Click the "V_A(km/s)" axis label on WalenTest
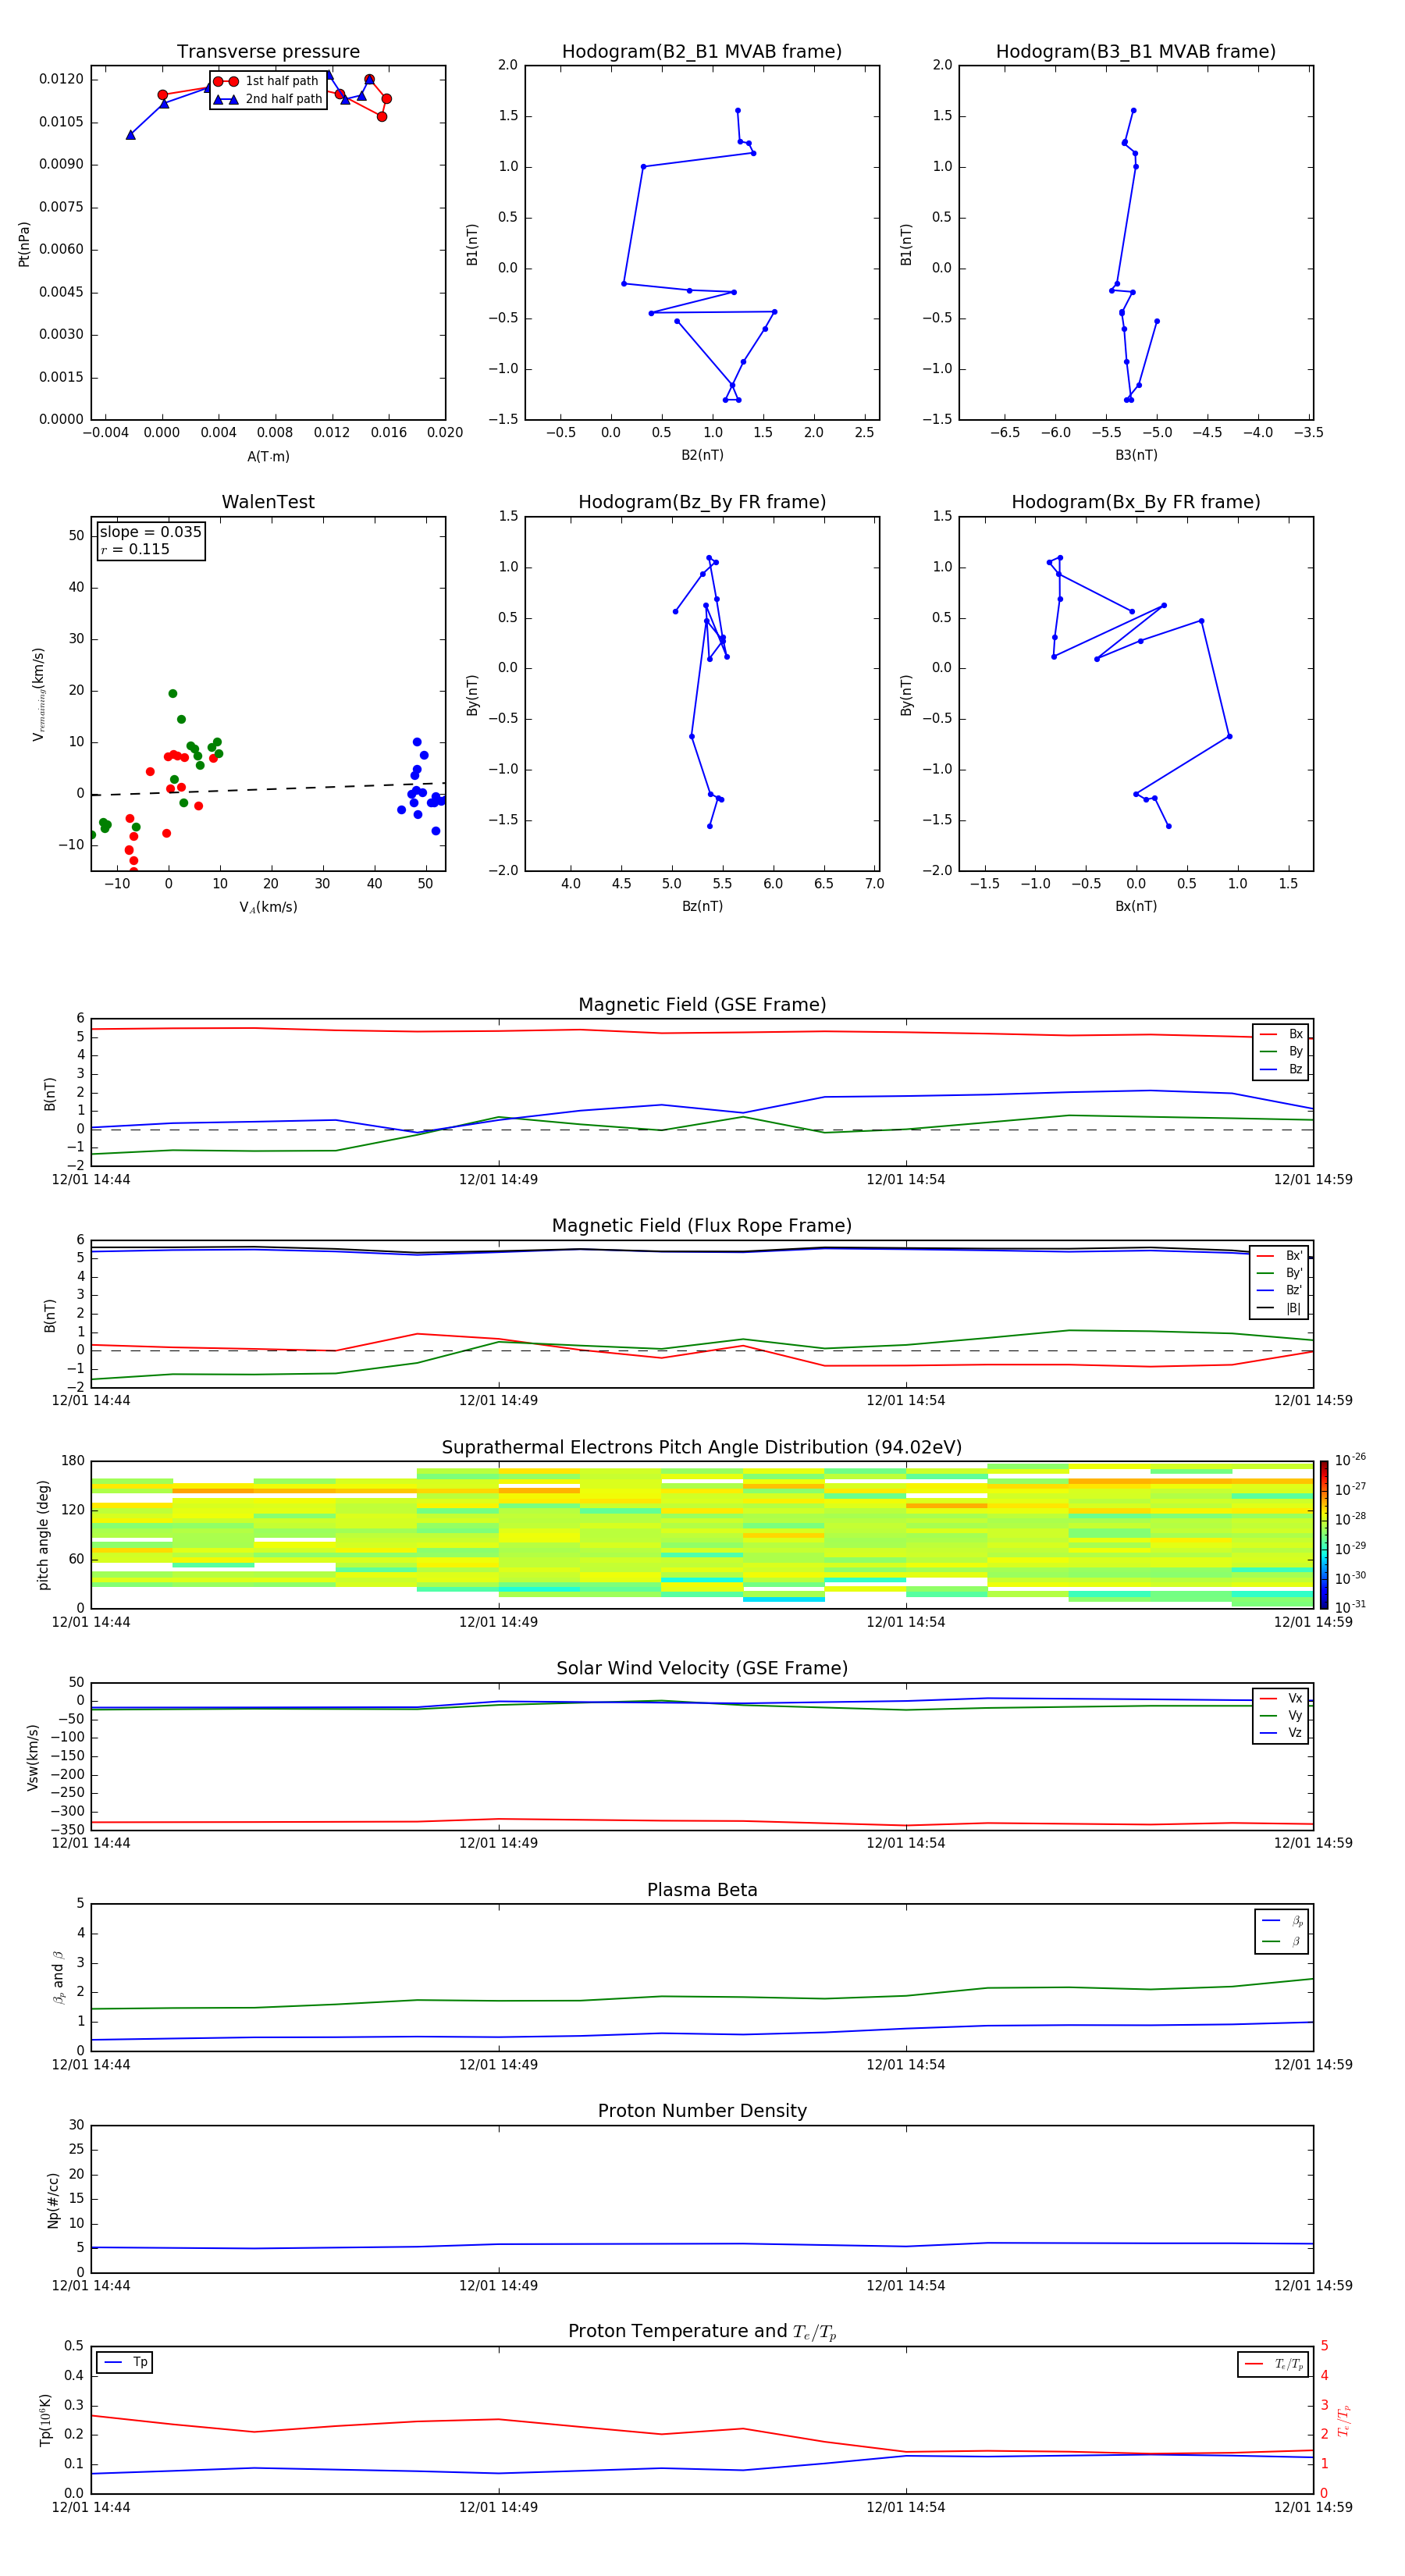1405x2576 pixels. (x=268, y=907)
